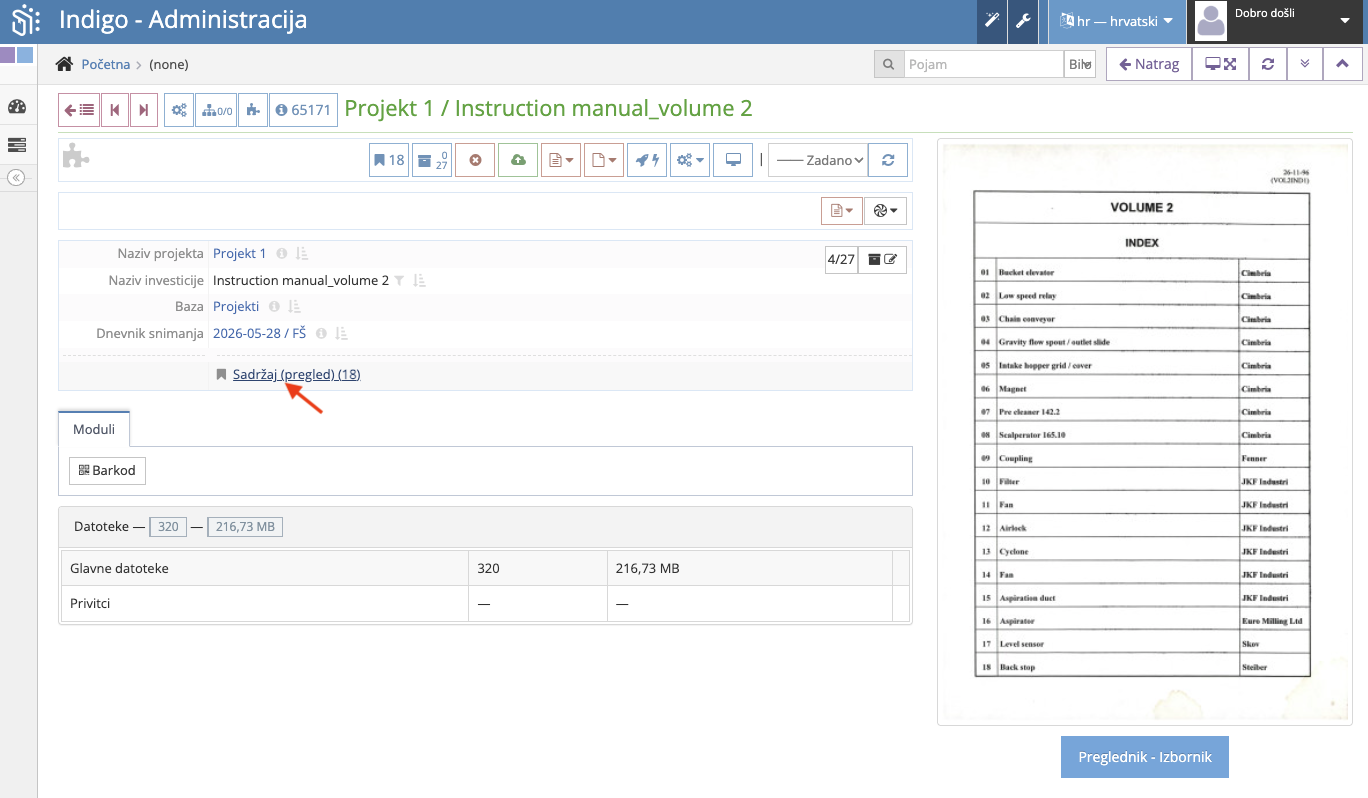Open the Projekt 1 link
This screenshot has width=1368, height=798.
coord(240,254)
